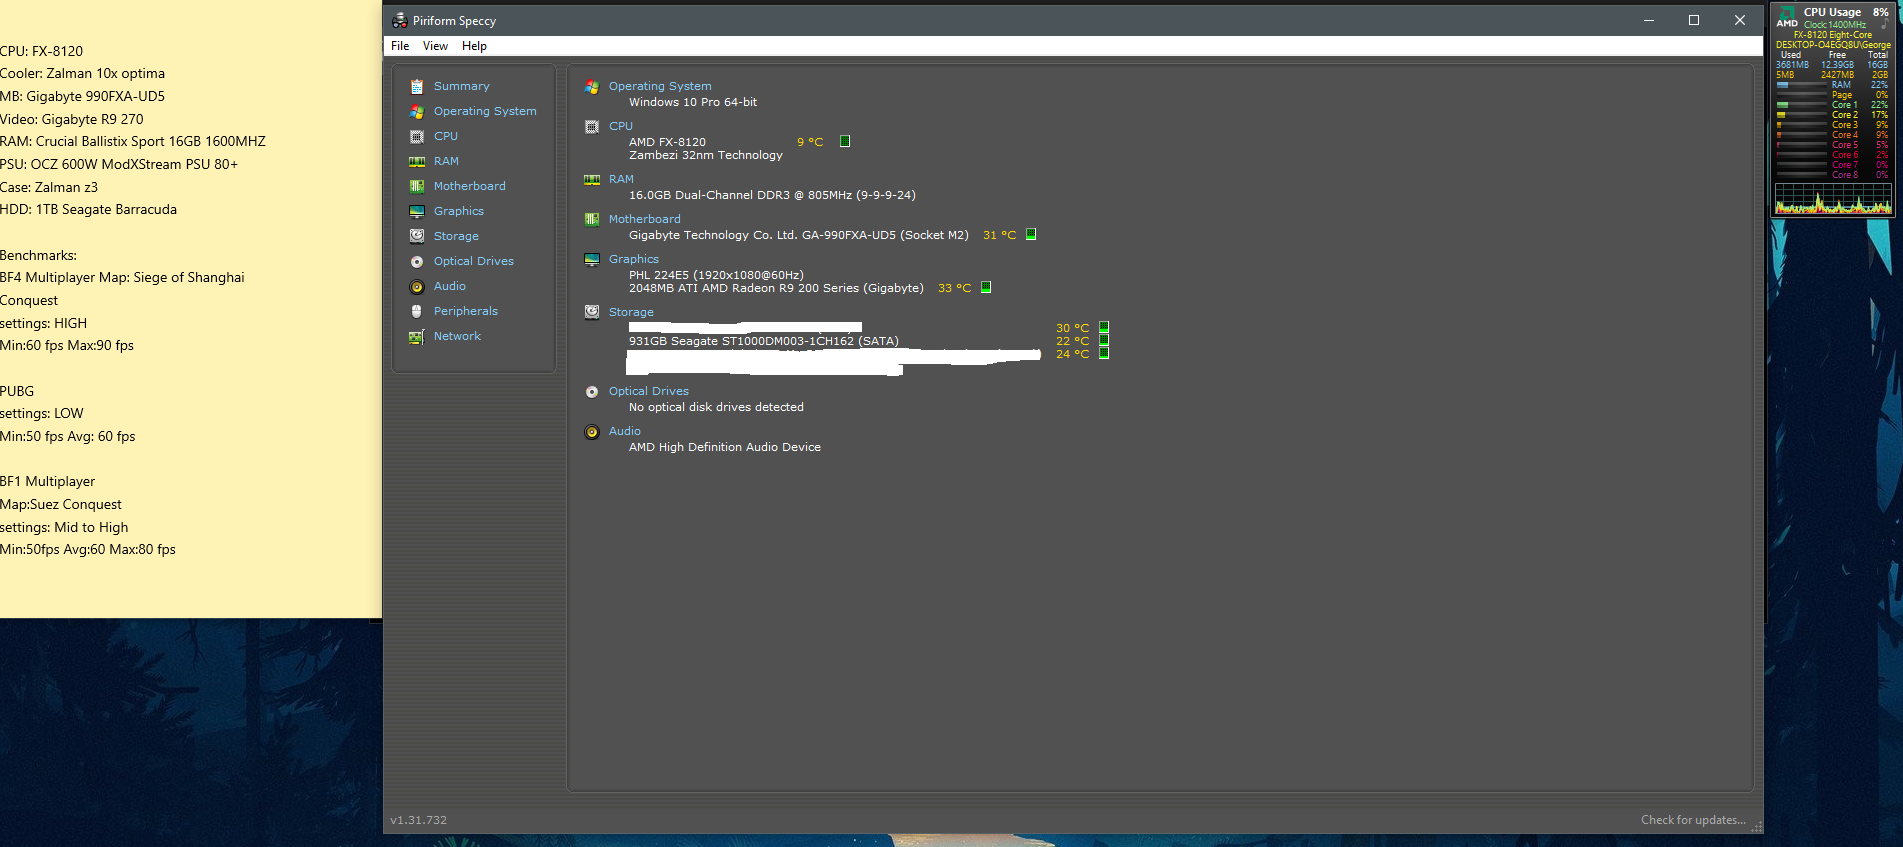1903x847 pixels.
Task: Click the Motherboard heading in summary panel
Action: (x=645, y=219)
